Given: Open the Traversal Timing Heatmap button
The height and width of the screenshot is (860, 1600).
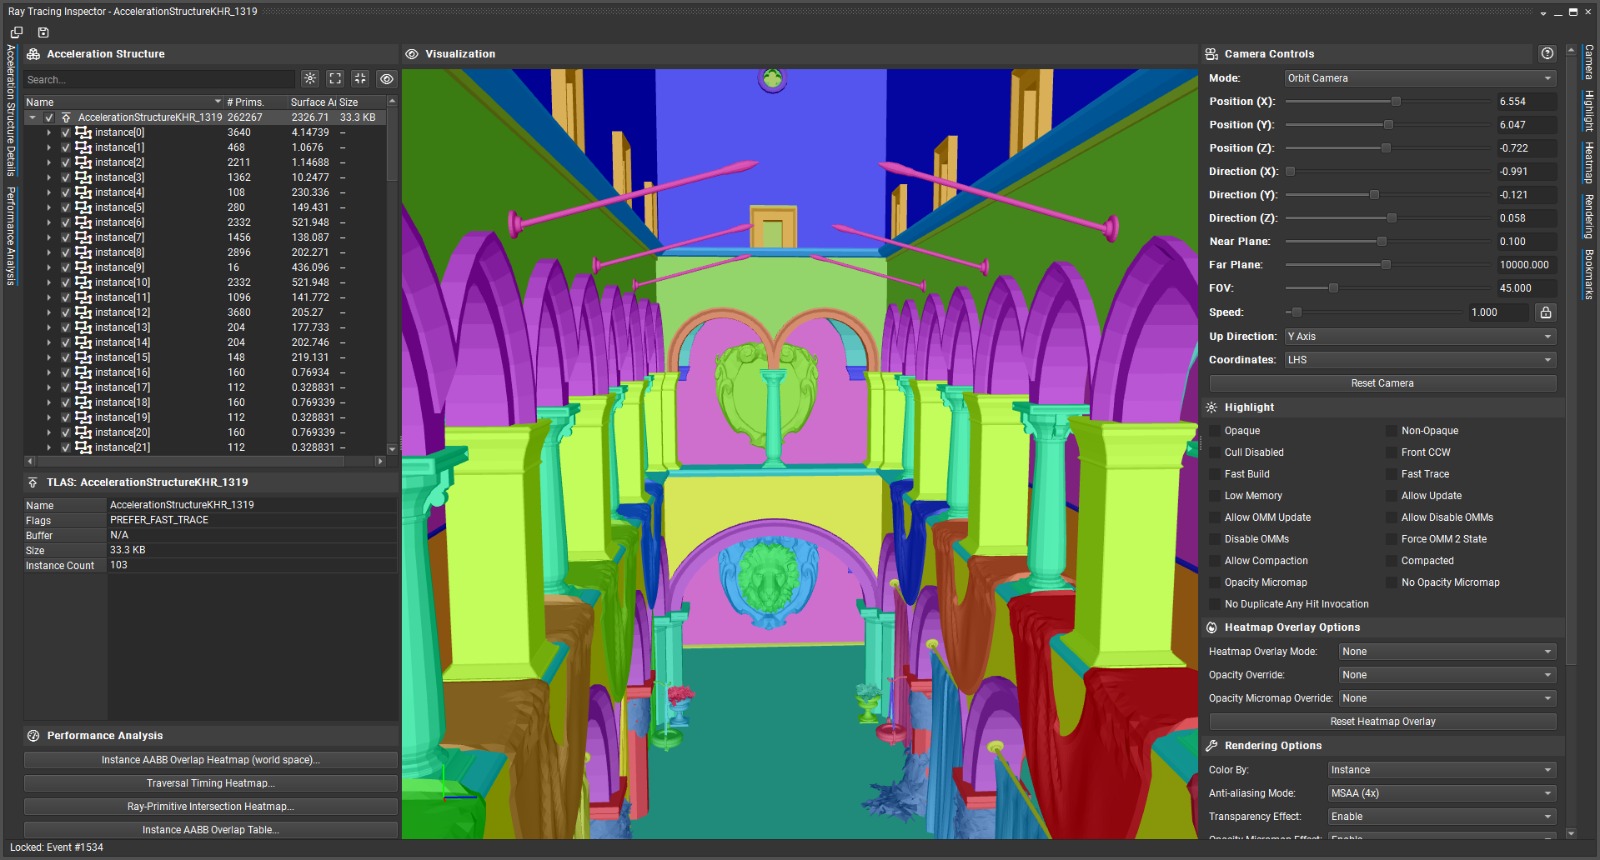Looking at the screenshot, I should [210, 783].
